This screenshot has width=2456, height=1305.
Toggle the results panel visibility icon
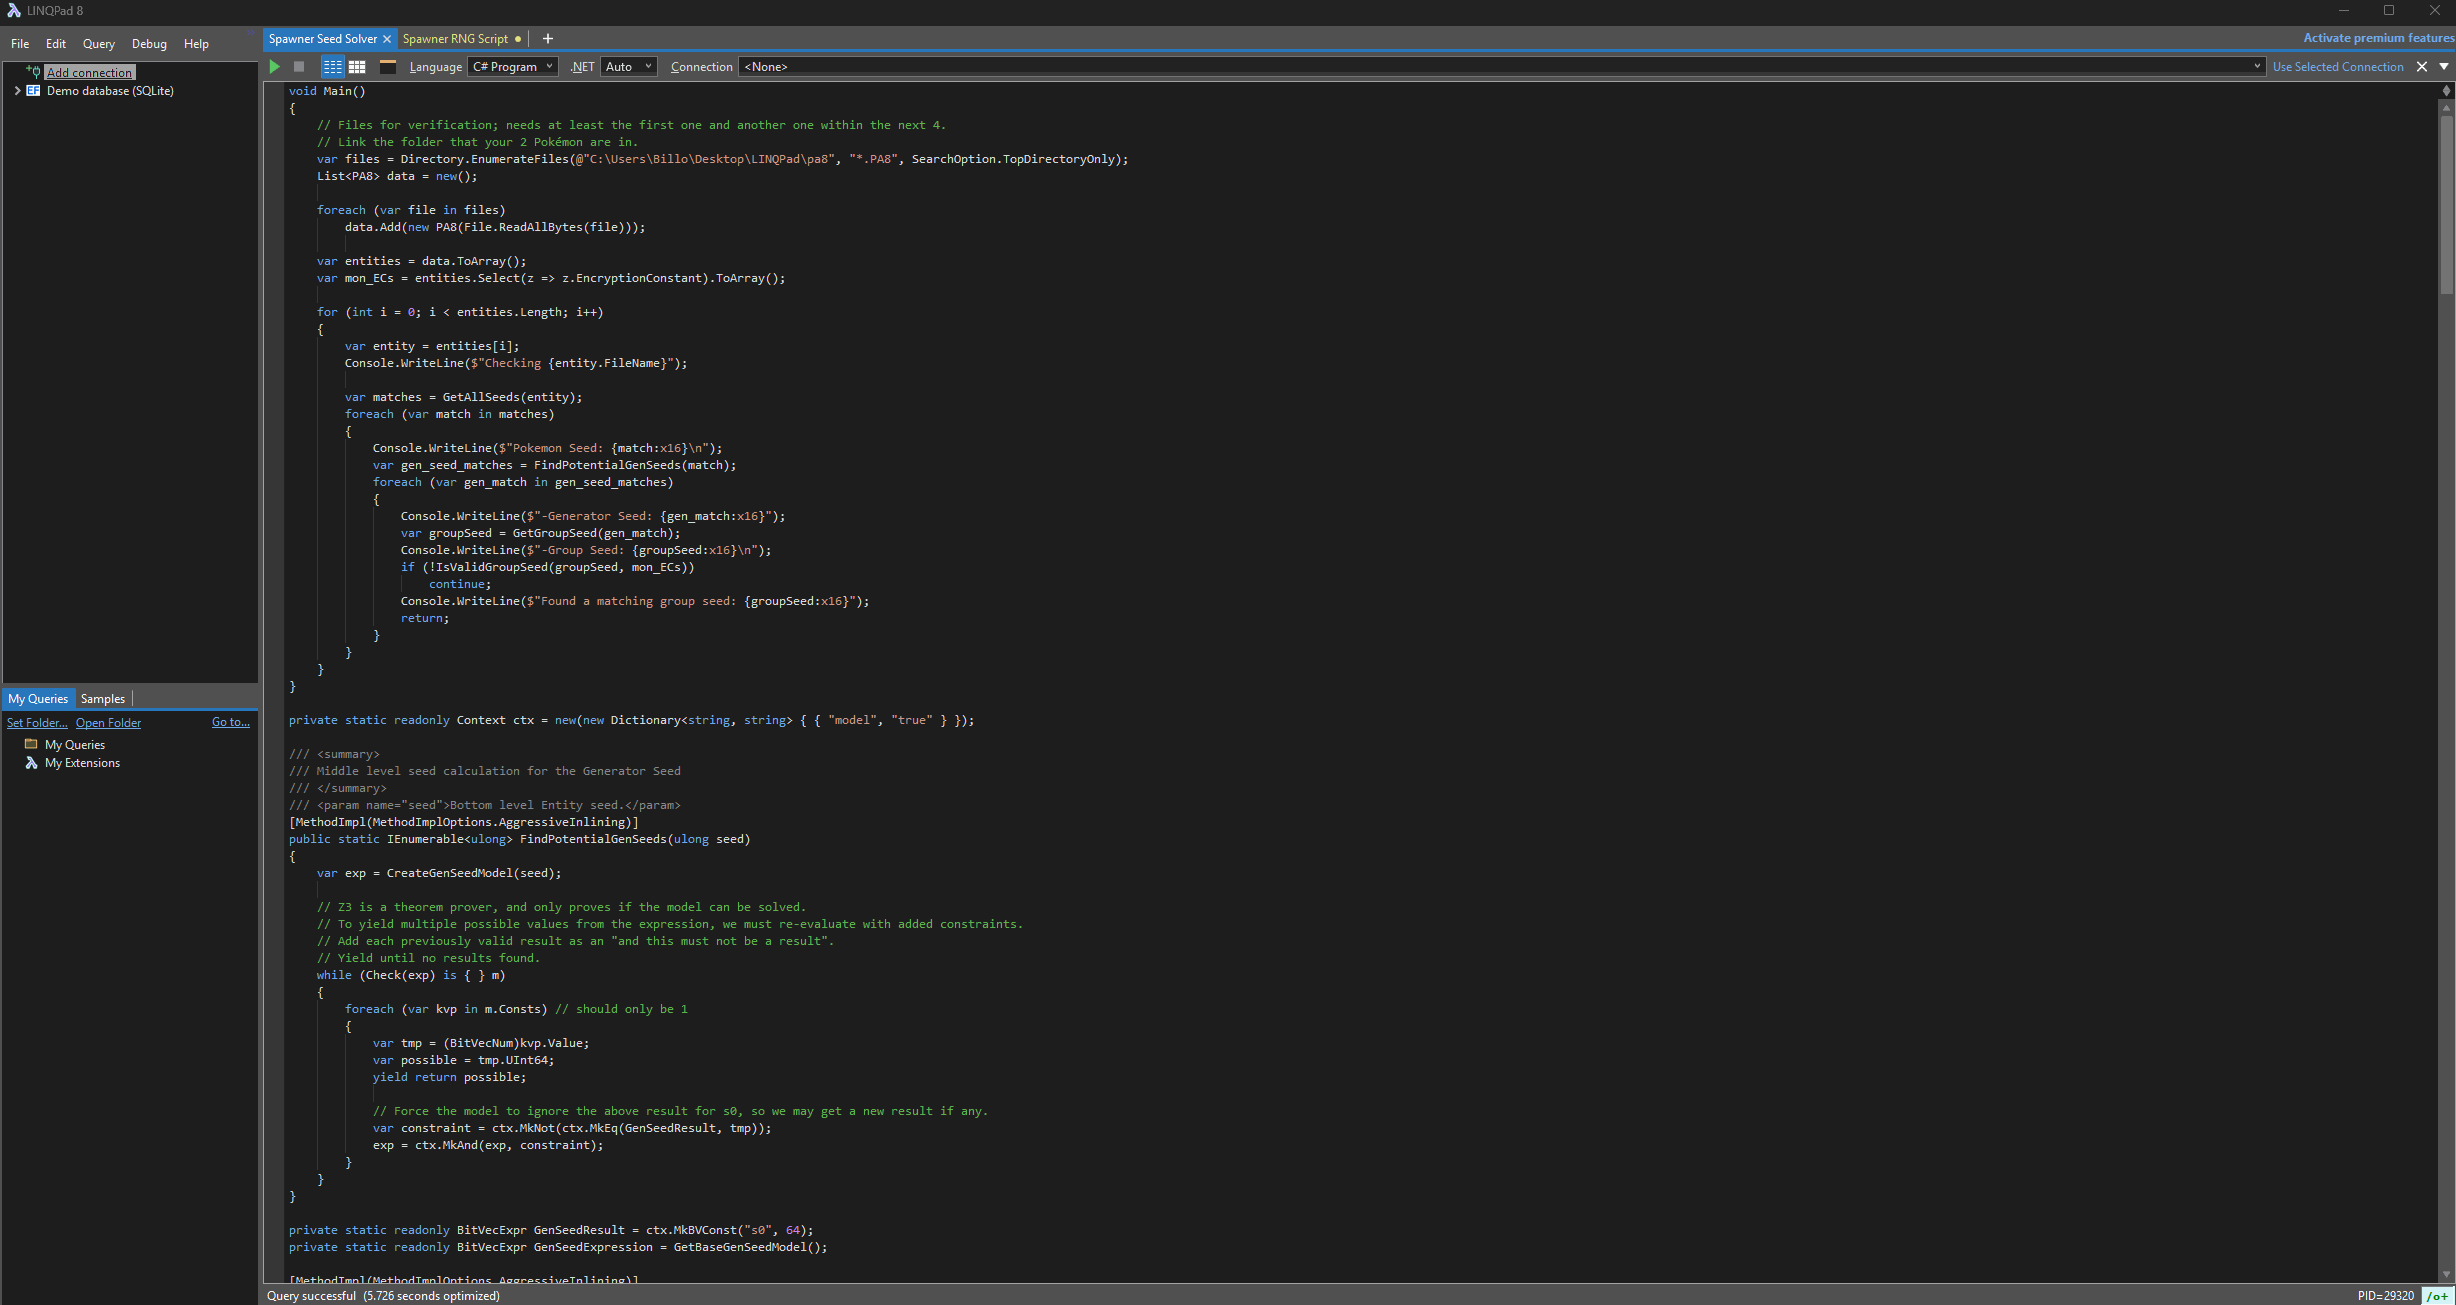388,67
